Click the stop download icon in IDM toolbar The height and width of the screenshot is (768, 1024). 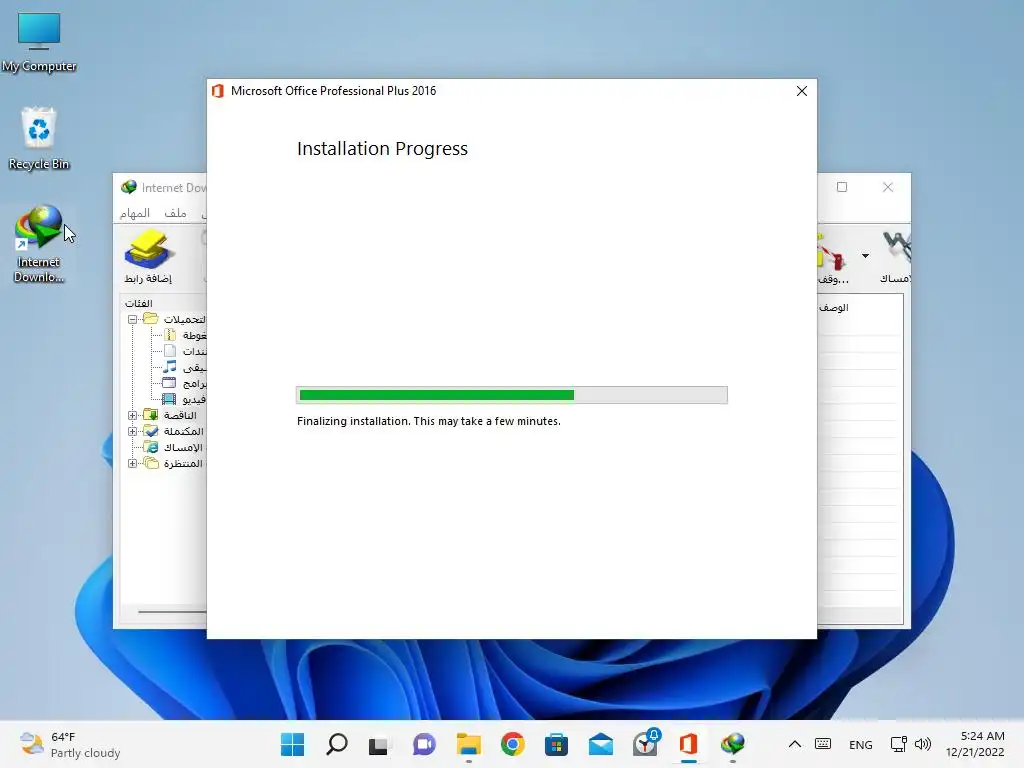(x=832, y=257)
